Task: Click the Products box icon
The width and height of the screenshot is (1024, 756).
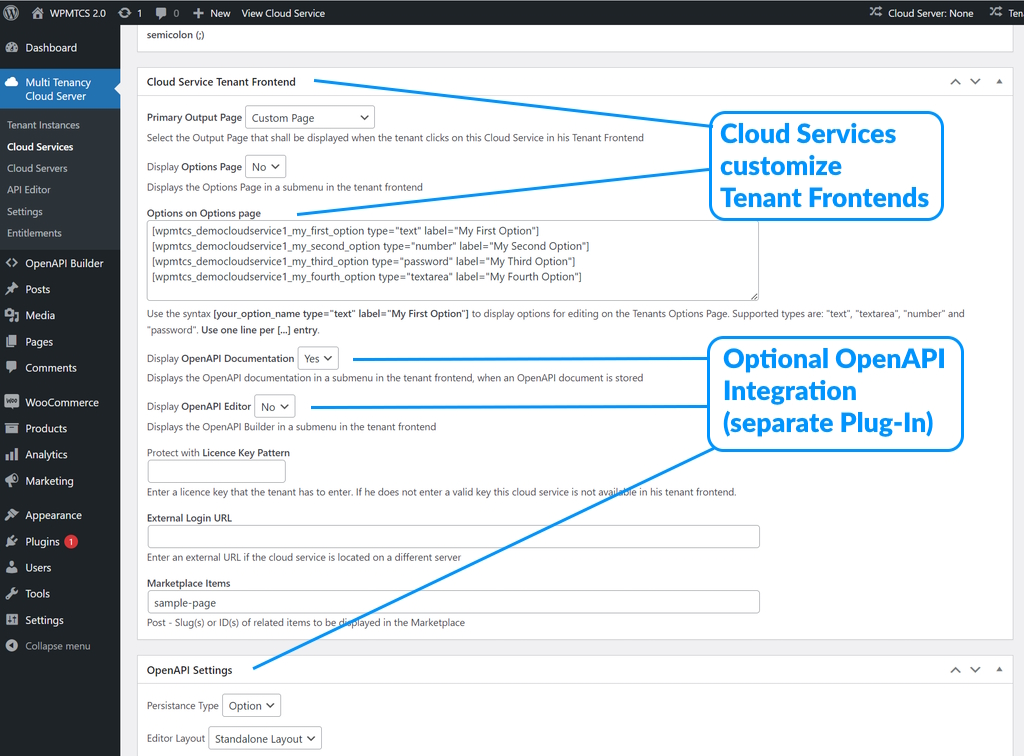Action: click(12, 428)
